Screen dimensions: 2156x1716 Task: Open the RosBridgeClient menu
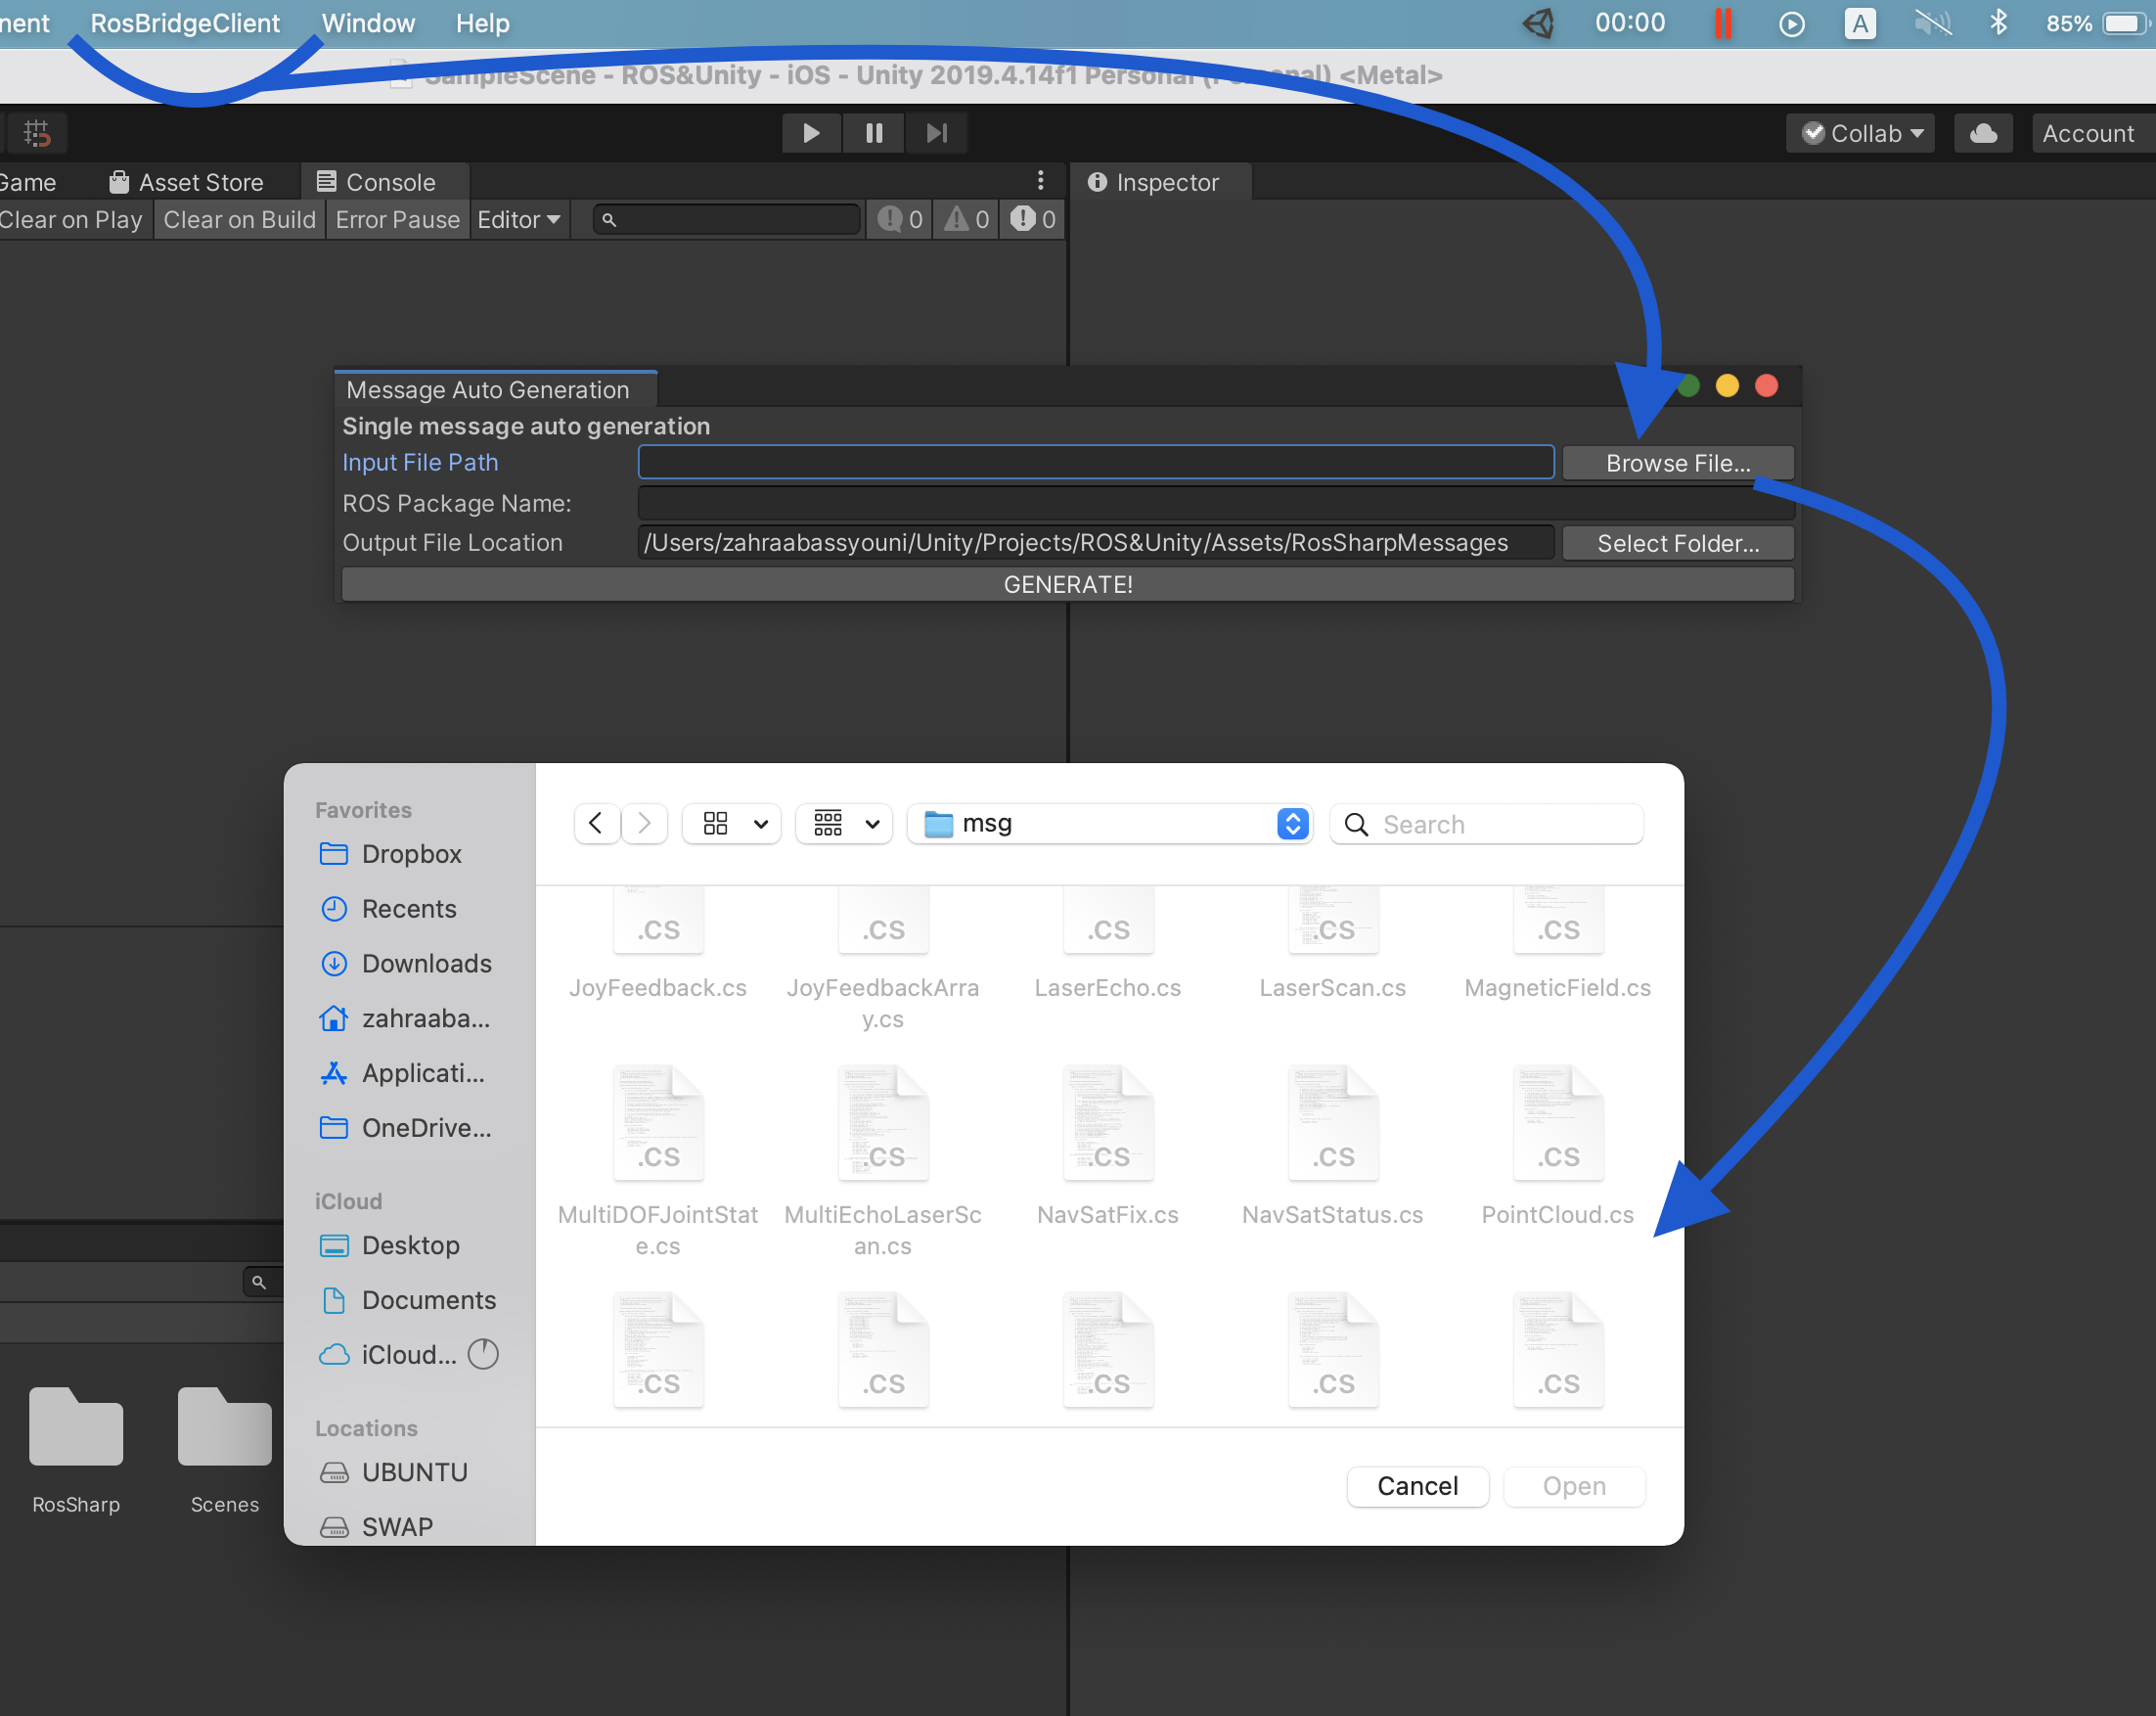click(184, 22)
